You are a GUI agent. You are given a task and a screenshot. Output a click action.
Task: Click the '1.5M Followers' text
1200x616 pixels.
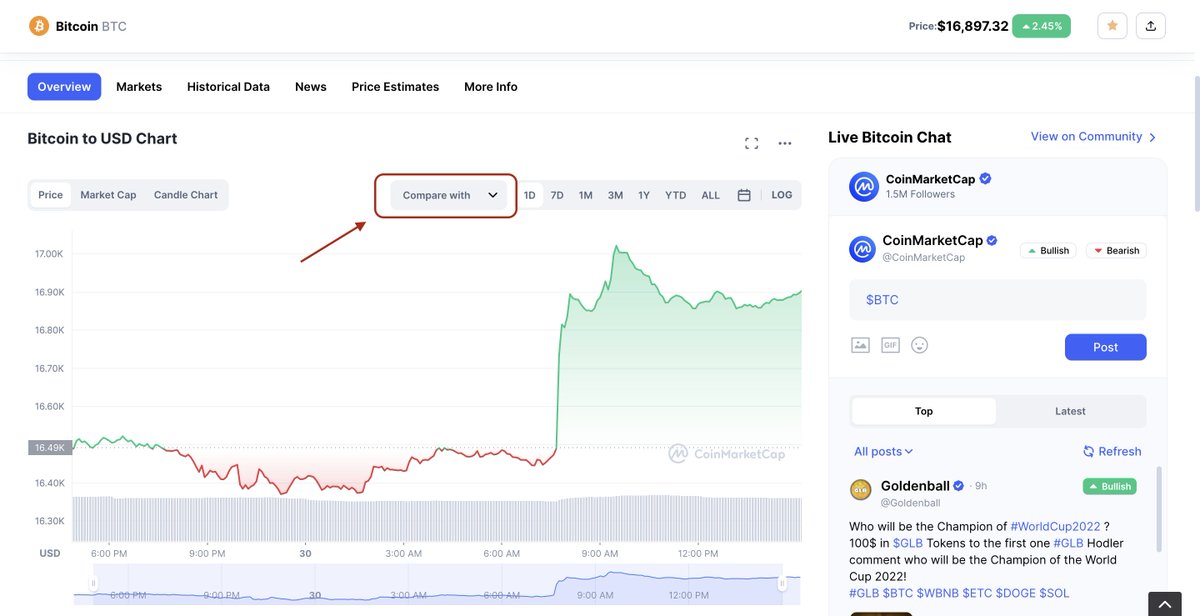[x=920, y=194]
